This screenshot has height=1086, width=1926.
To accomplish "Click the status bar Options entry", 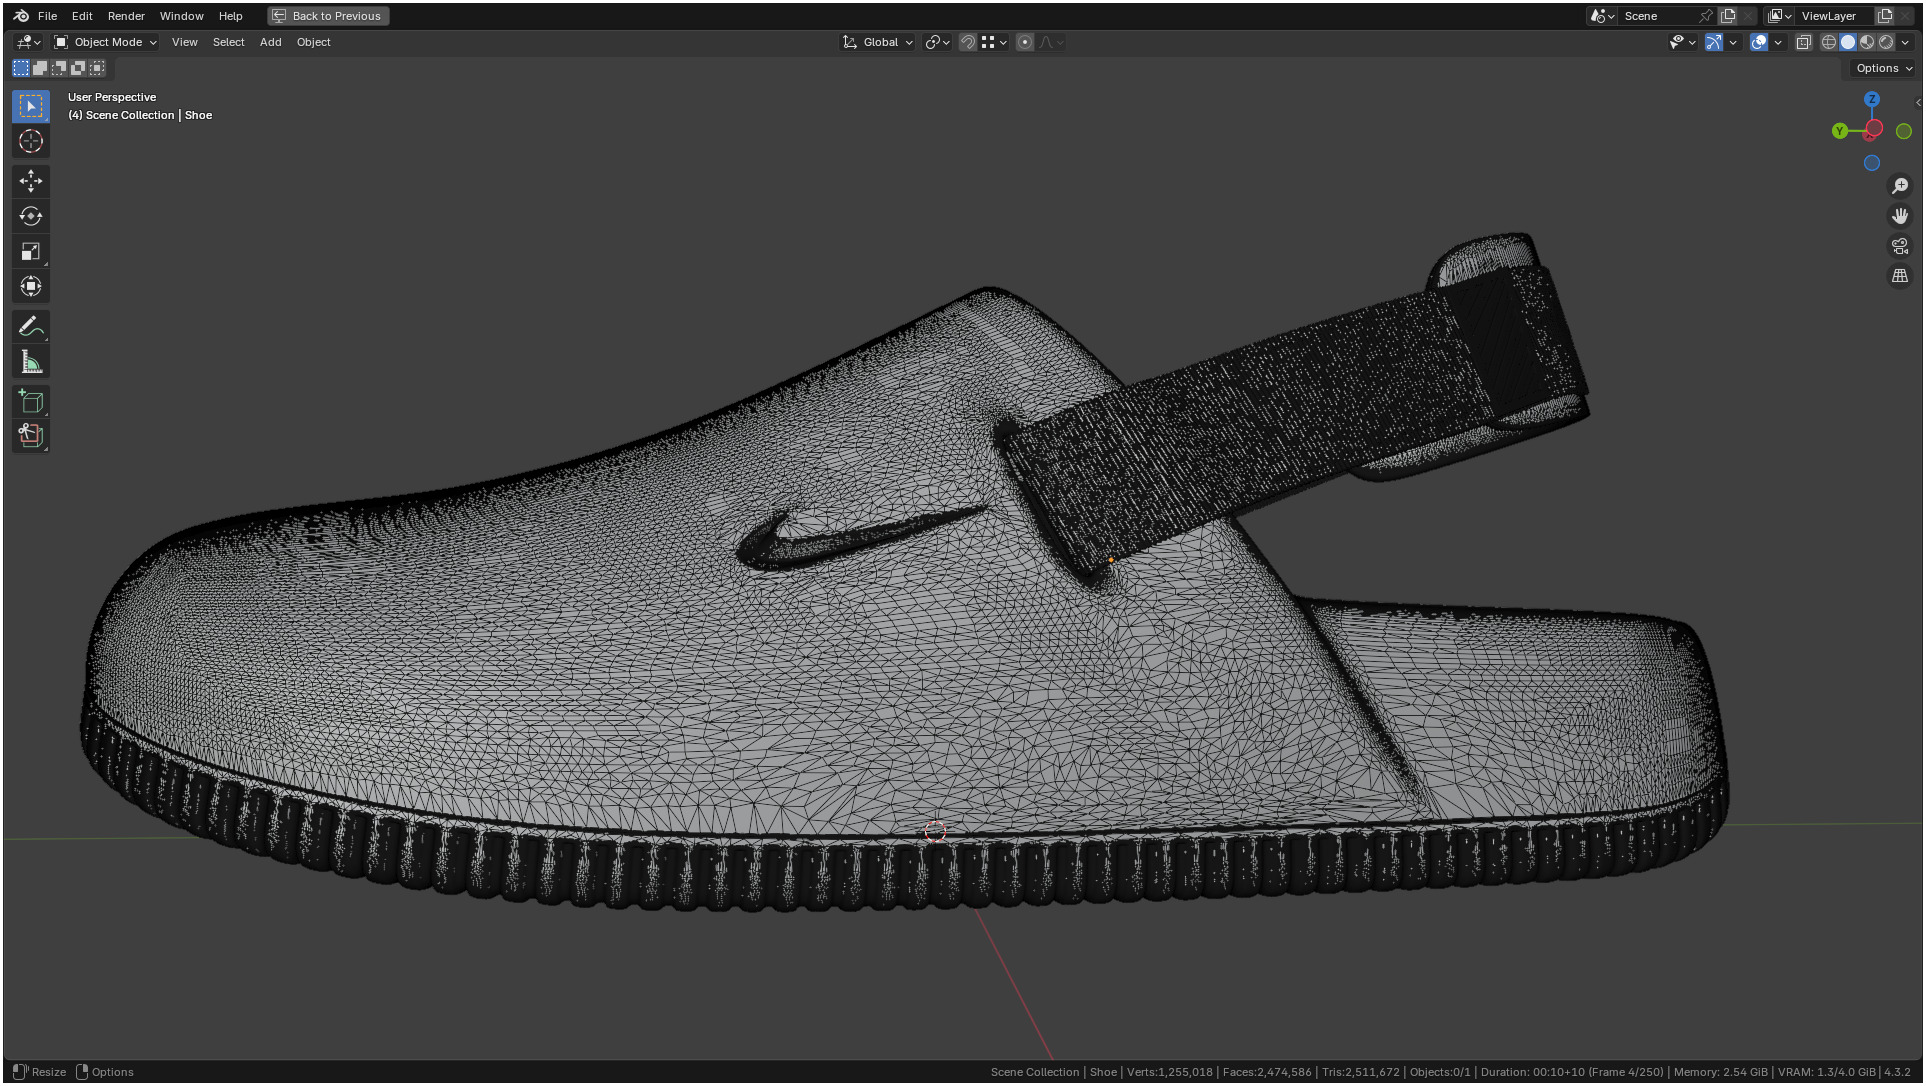I will coord(104,1072).
